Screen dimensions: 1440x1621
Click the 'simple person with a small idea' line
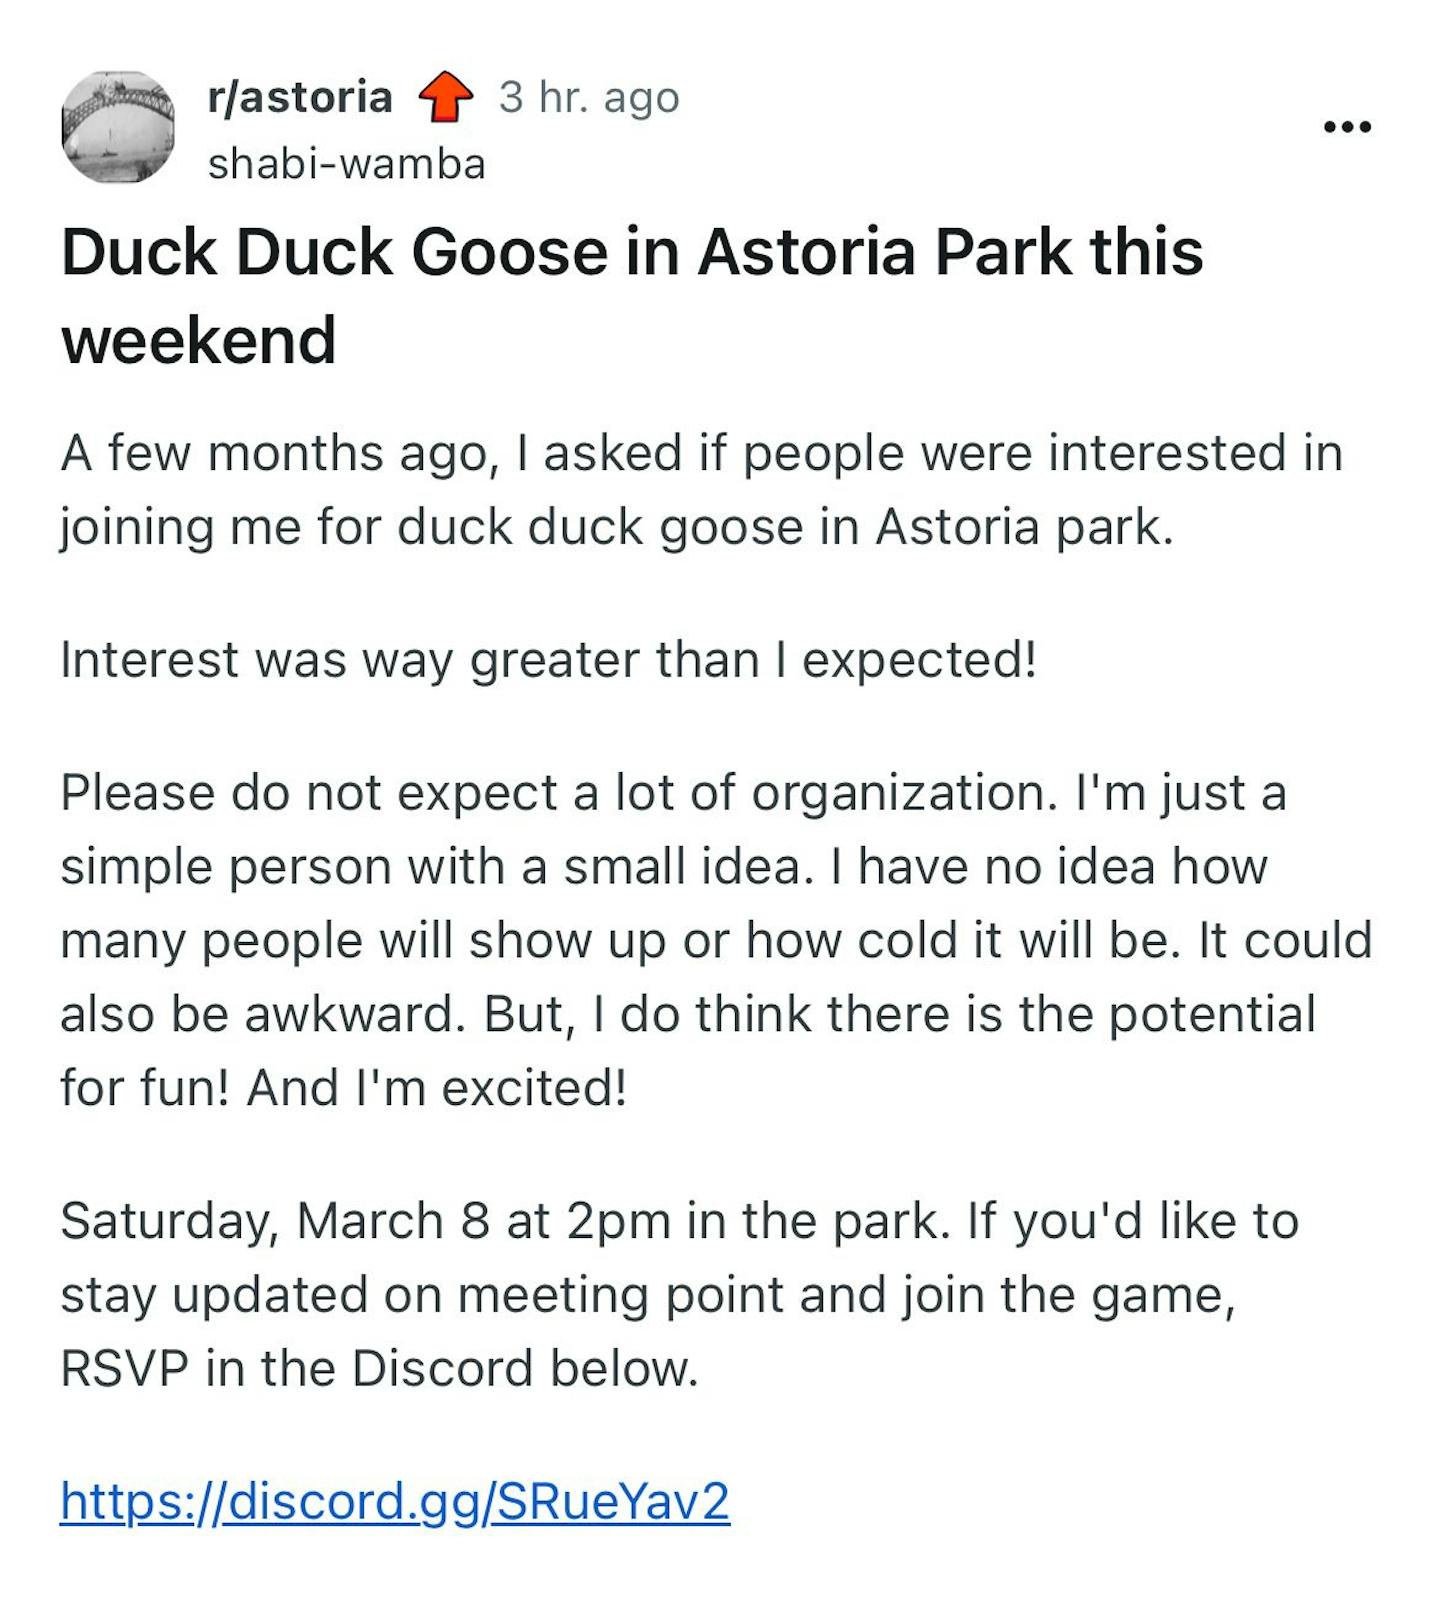(664, 867)
